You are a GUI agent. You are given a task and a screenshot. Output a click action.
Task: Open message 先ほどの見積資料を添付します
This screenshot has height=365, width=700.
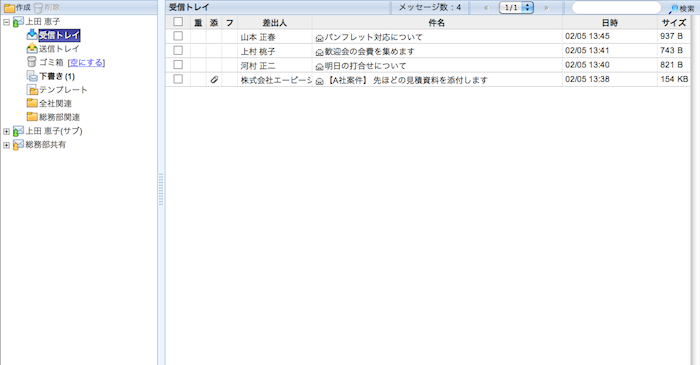tap(430, 80)
